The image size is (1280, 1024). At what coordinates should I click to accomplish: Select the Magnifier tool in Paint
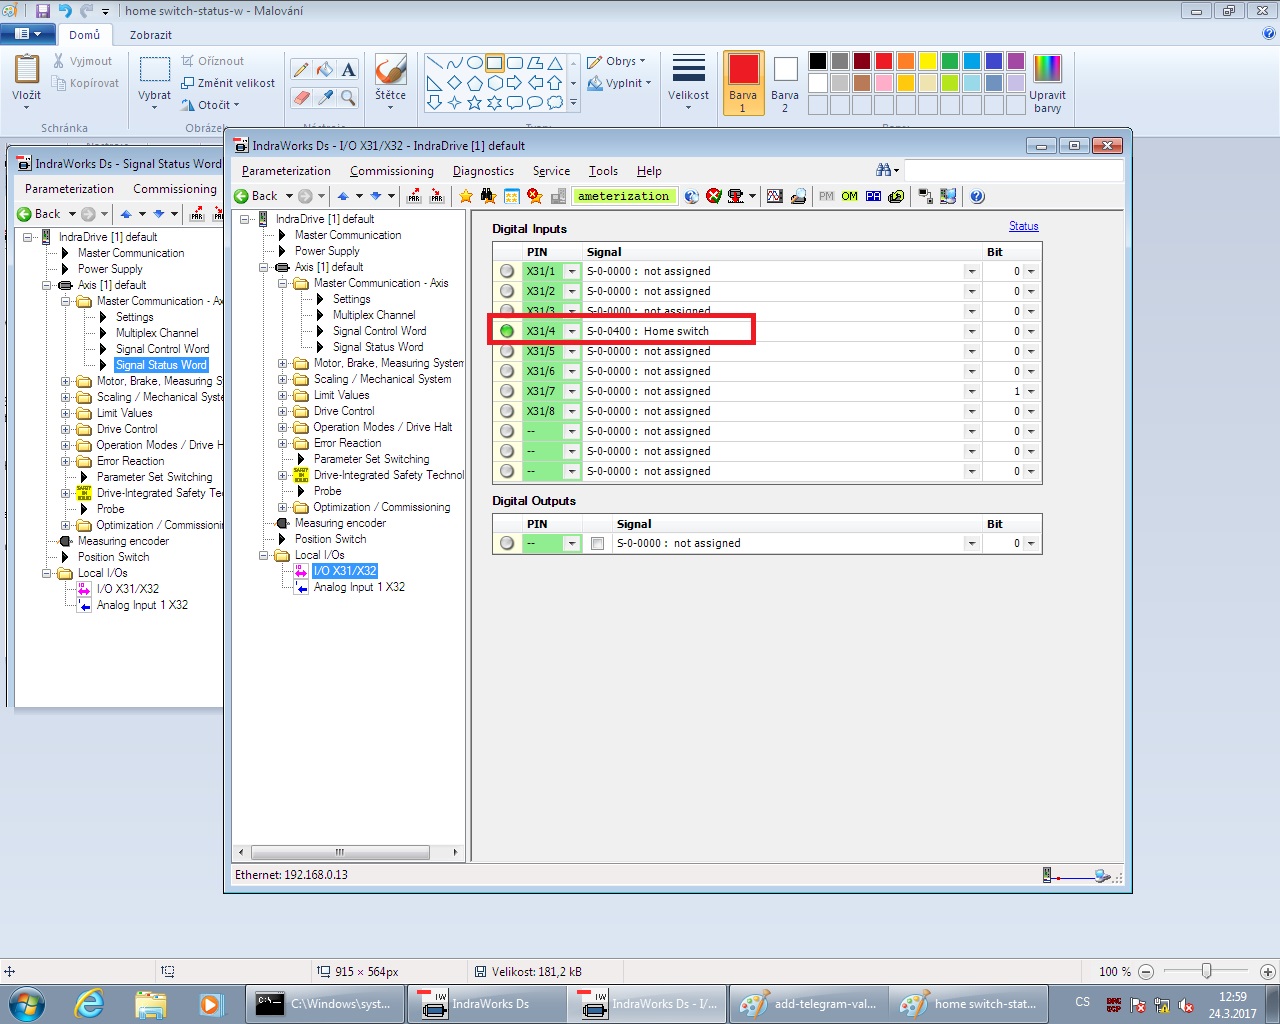(348, 97)
